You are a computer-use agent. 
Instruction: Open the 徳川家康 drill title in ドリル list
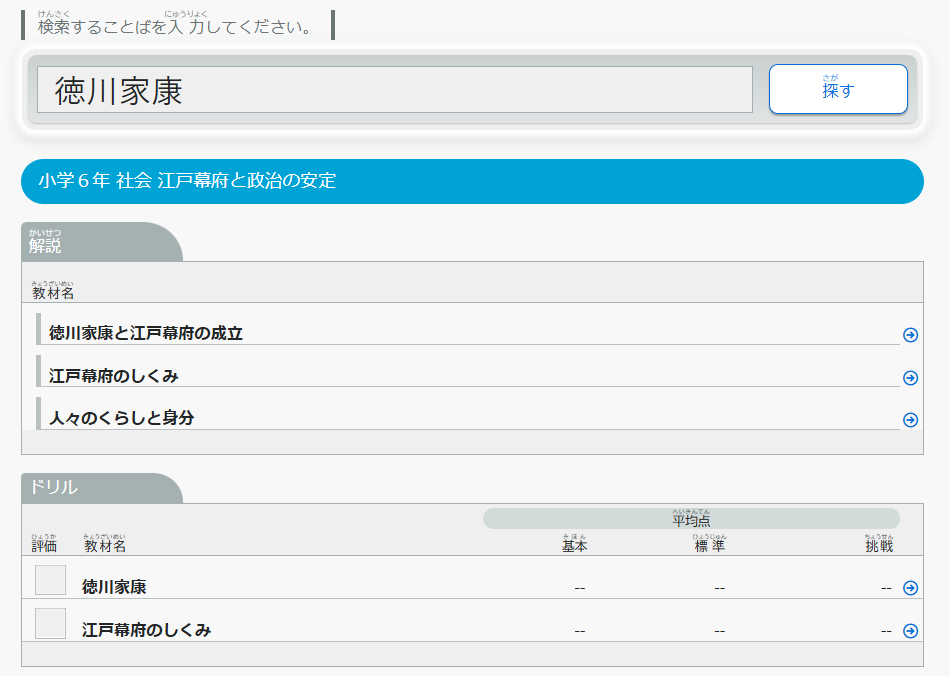click(x=114, y=587)
